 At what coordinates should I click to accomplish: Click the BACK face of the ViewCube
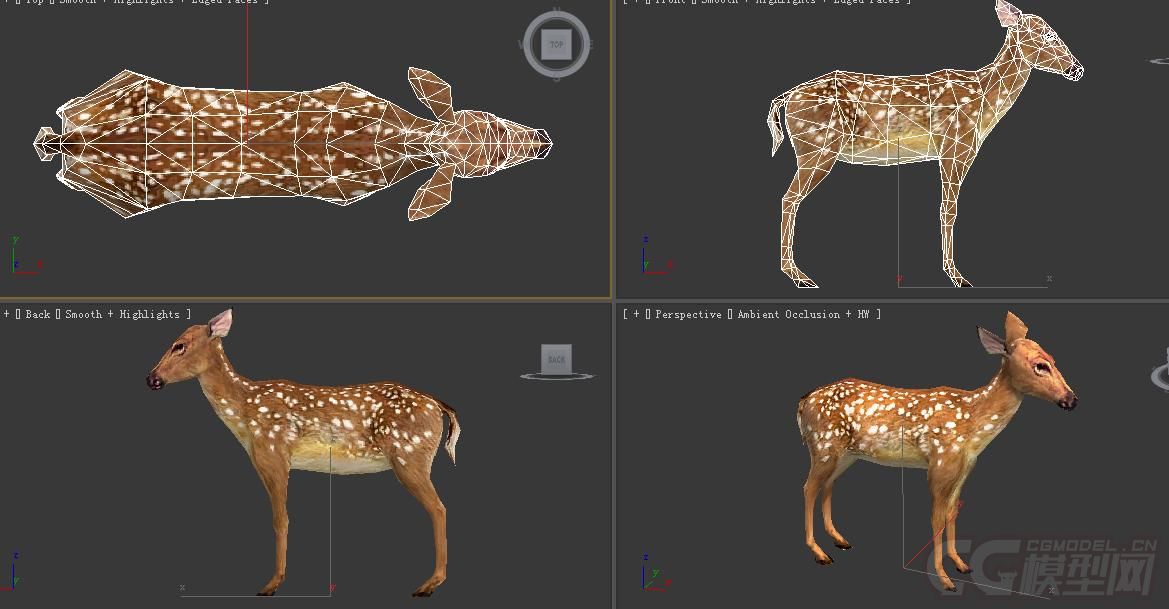(x=556, y=359)
